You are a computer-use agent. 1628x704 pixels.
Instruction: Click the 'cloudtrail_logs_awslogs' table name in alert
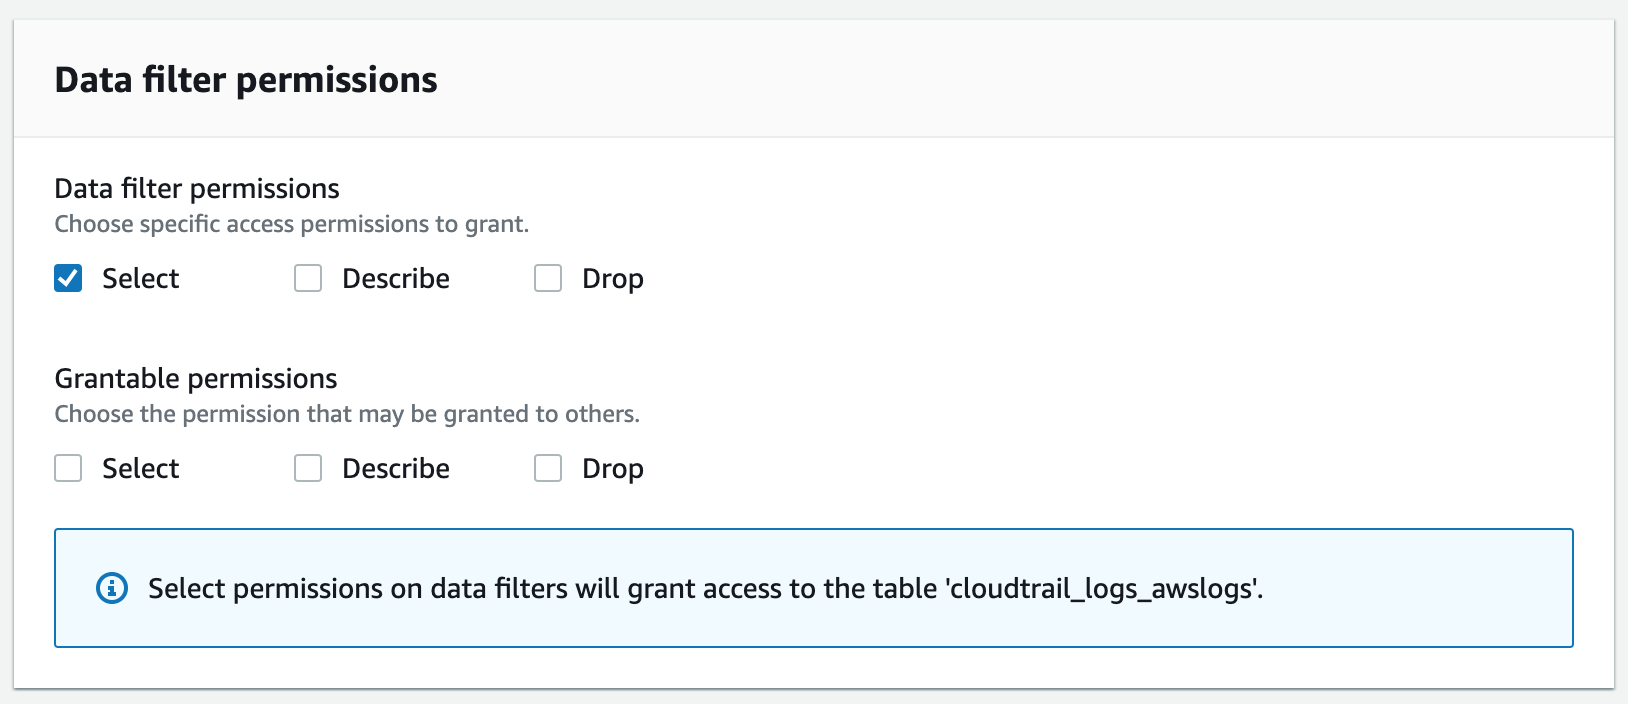[x=1100, y=589]
